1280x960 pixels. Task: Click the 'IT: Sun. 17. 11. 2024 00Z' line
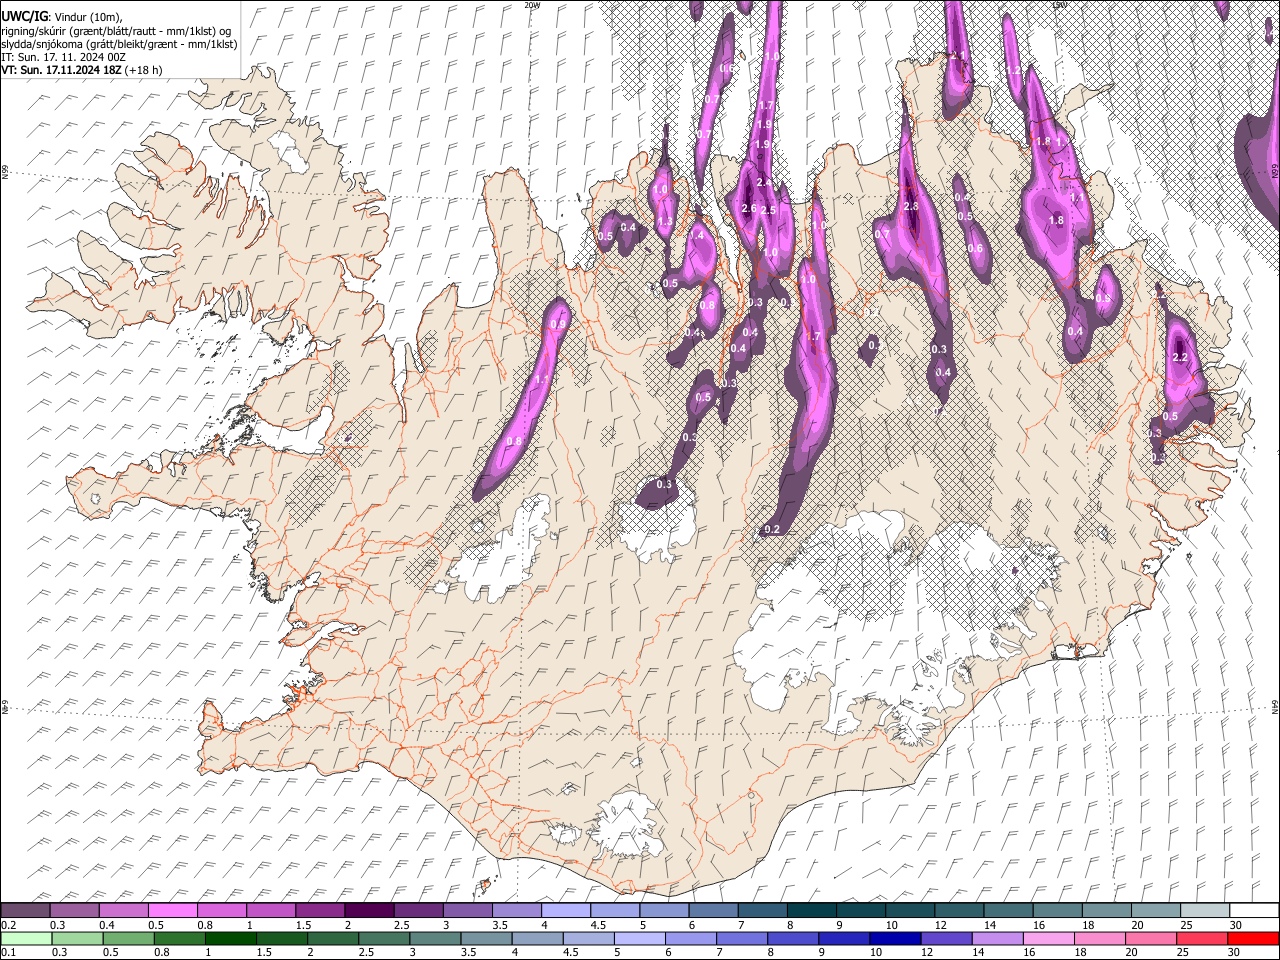pos(63,57)
